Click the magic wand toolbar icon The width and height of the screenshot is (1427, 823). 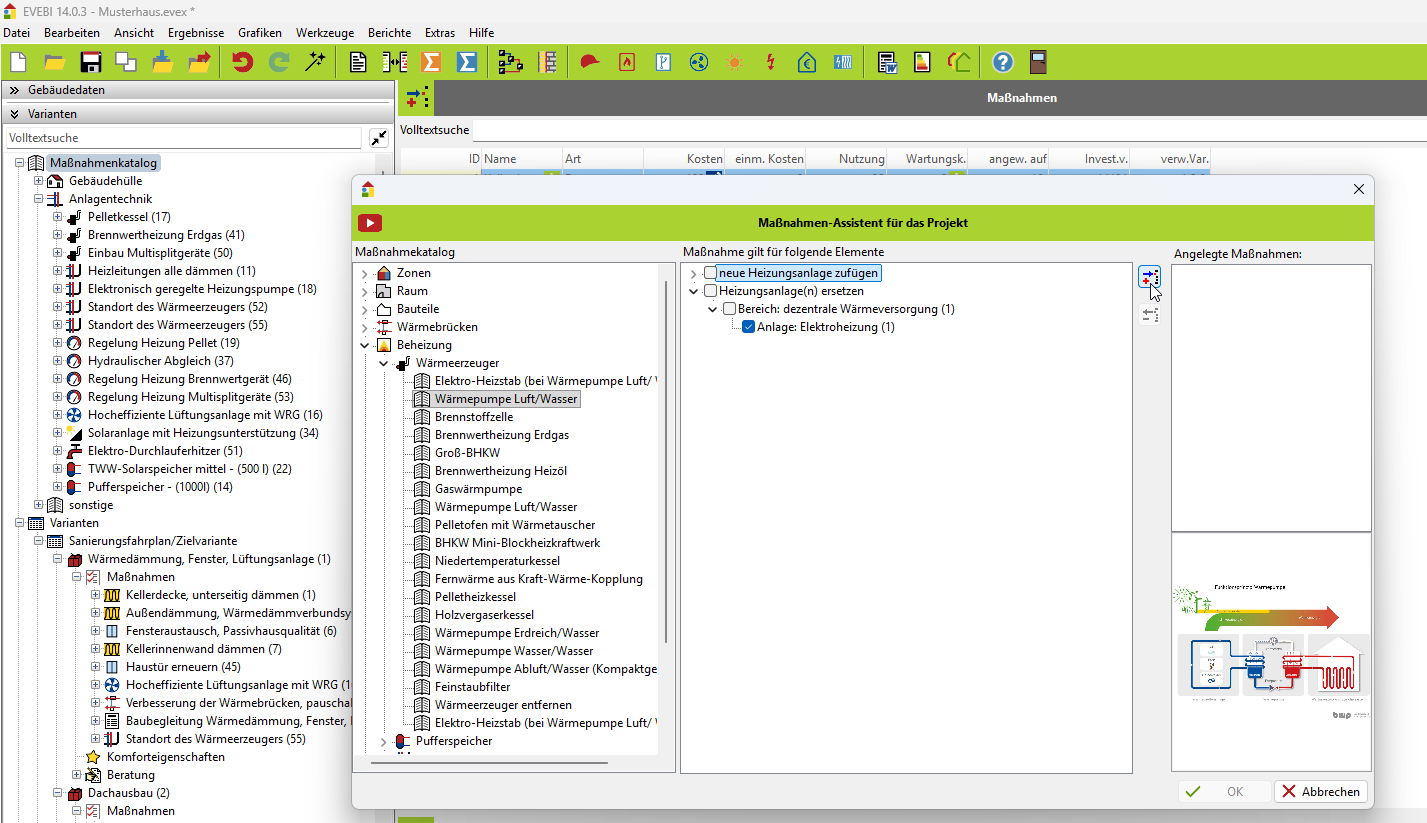pyautogui.click(x=316, y=62)
